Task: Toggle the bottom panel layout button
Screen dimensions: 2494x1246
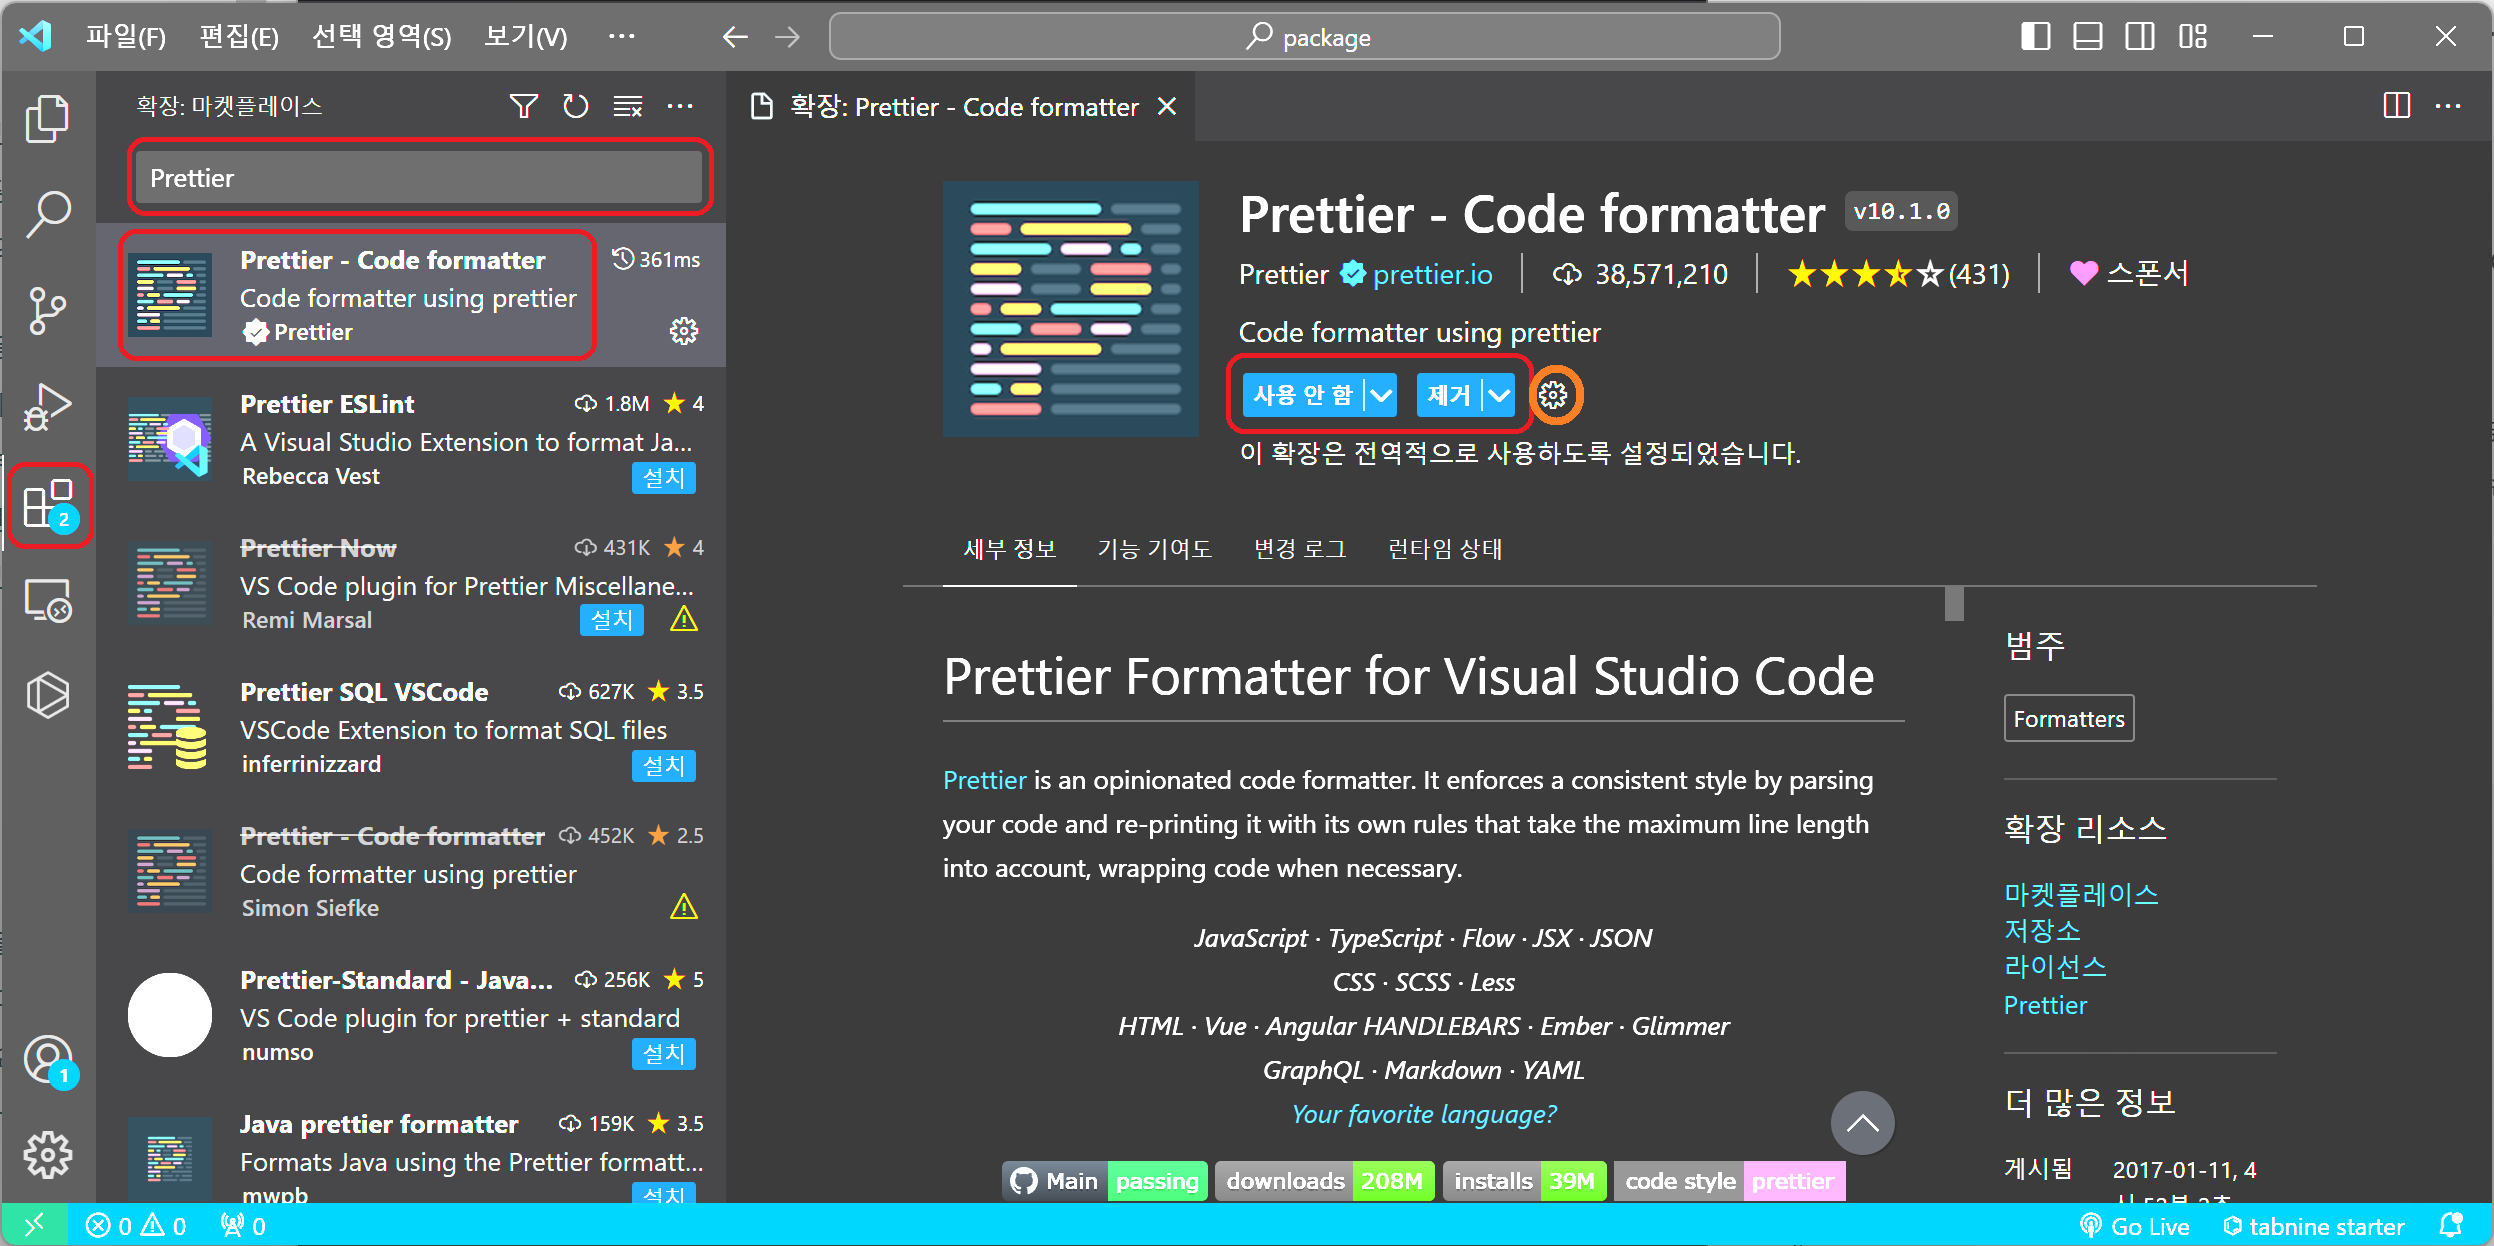Action: pyautogui.click(x=2087, y=37)
